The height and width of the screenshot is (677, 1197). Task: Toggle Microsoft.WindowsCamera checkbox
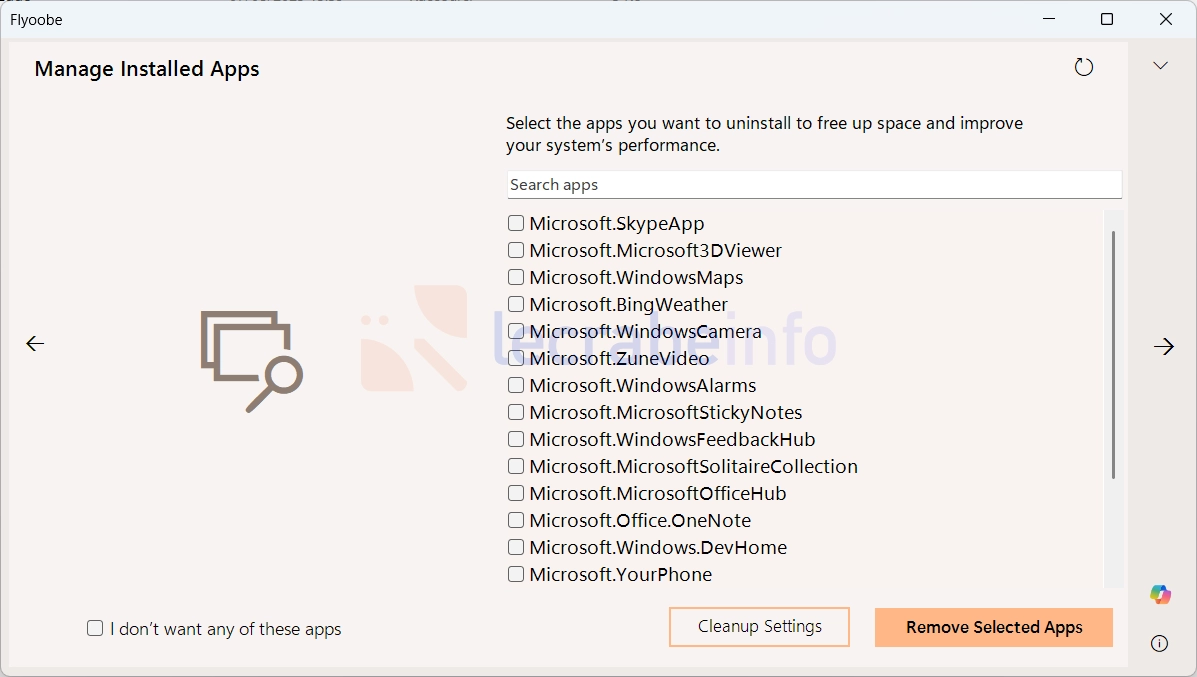(516, 331)
